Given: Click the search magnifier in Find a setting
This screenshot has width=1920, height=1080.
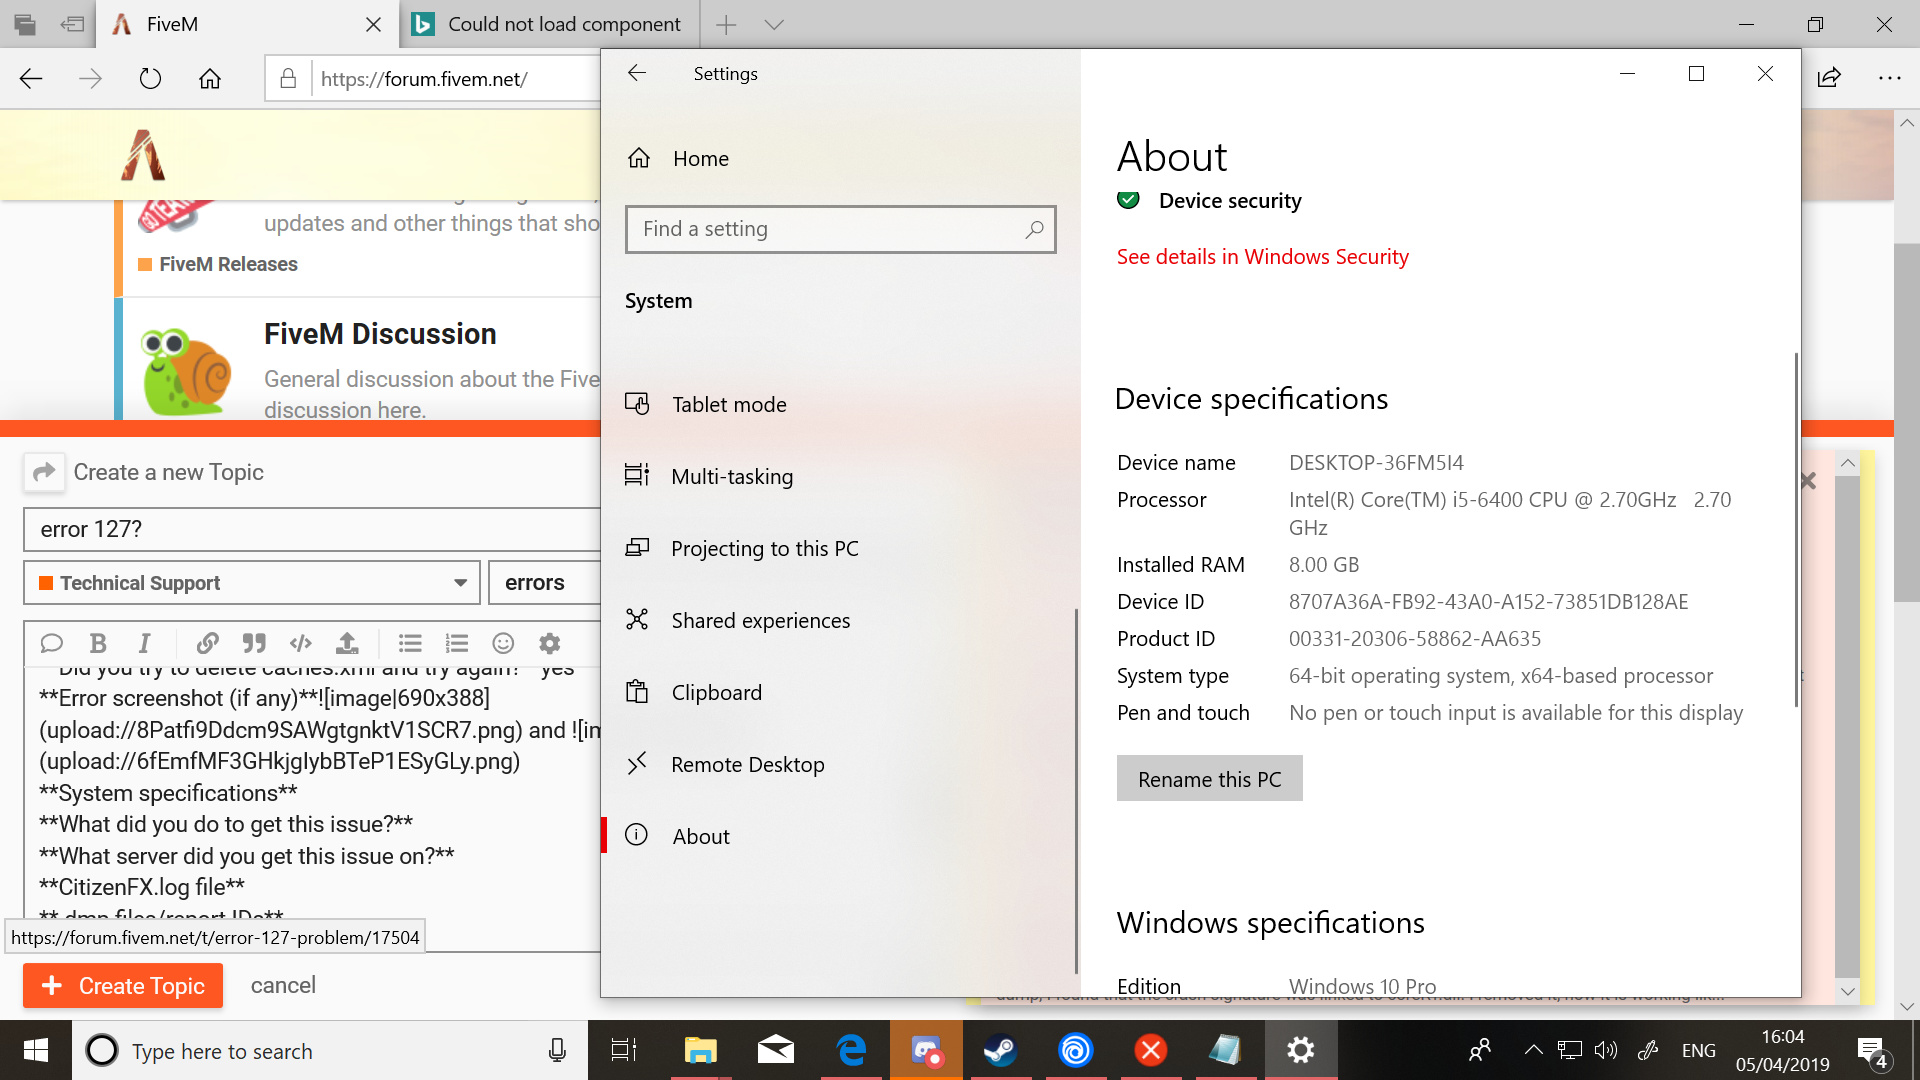Looking at the screenshot, I should pos(1034,229).
